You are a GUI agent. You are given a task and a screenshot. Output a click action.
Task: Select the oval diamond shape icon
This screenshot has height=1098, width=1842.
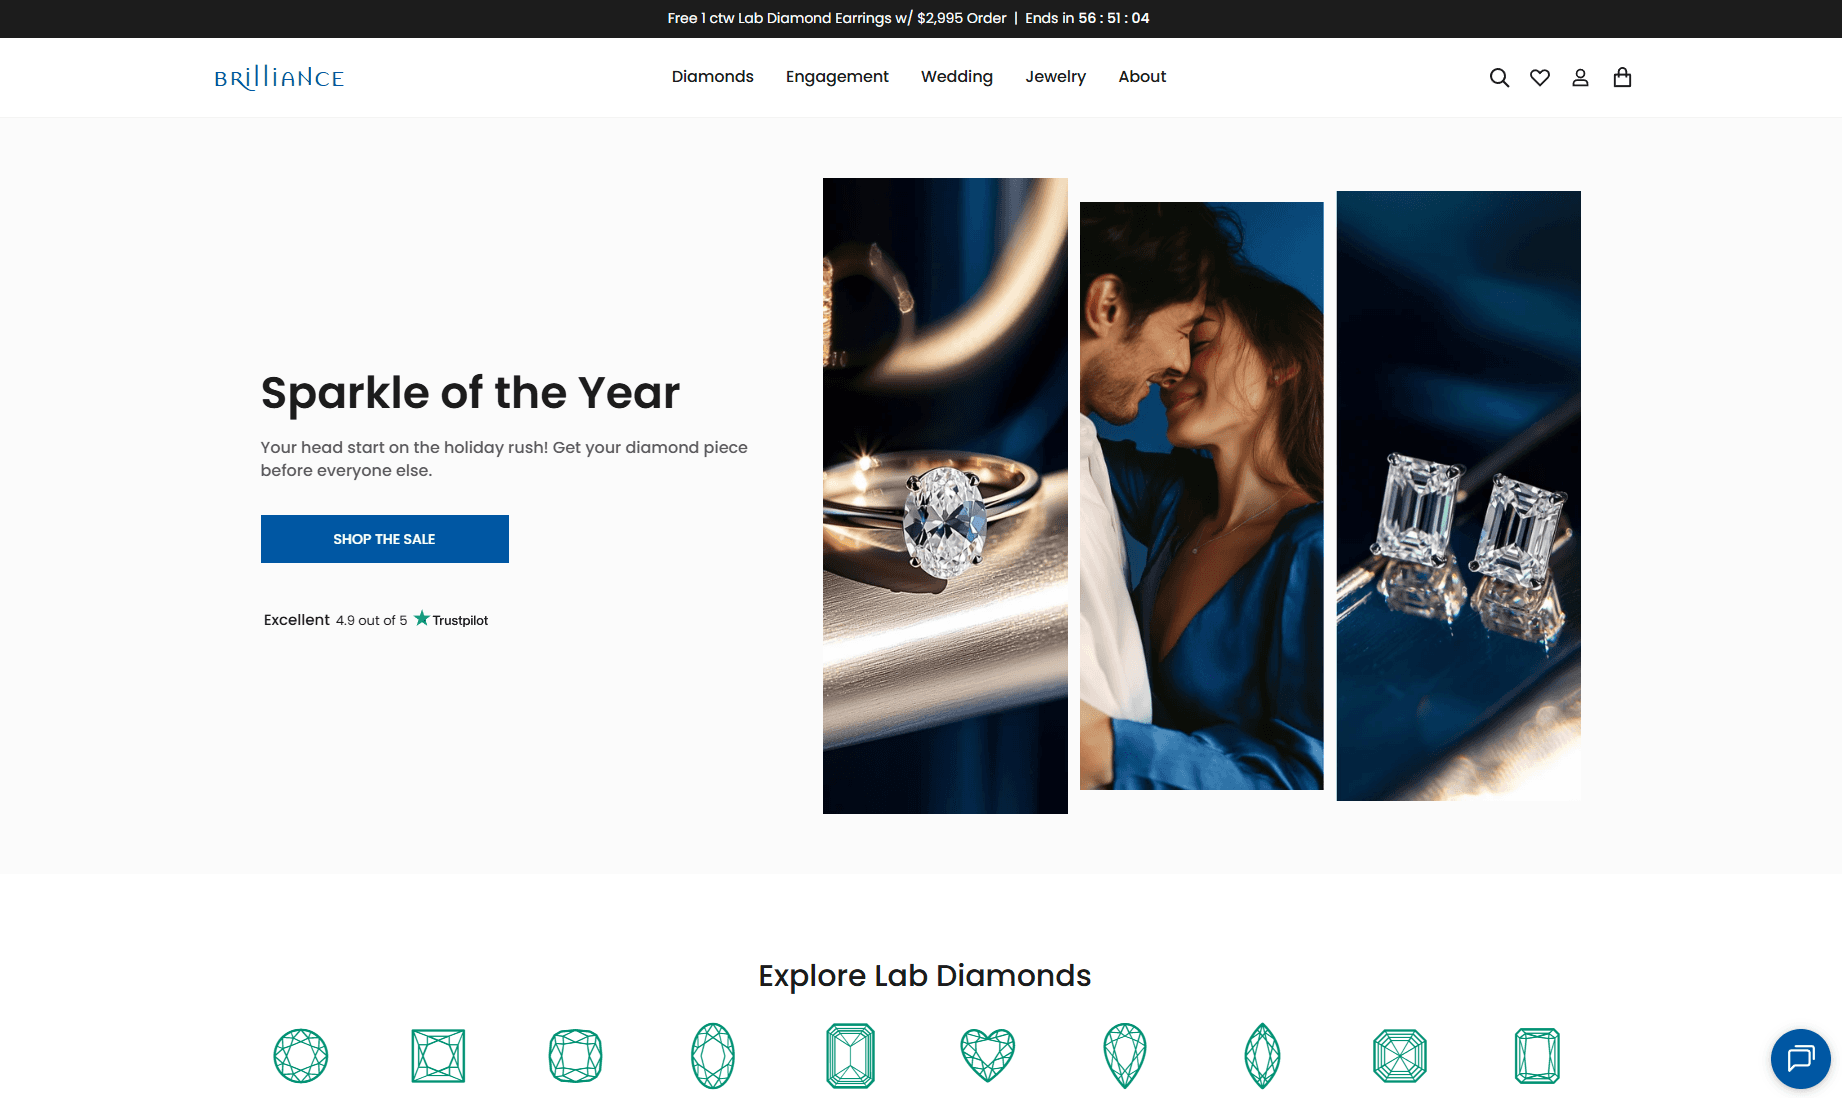pyautogui.click(x=713, y=1056)
